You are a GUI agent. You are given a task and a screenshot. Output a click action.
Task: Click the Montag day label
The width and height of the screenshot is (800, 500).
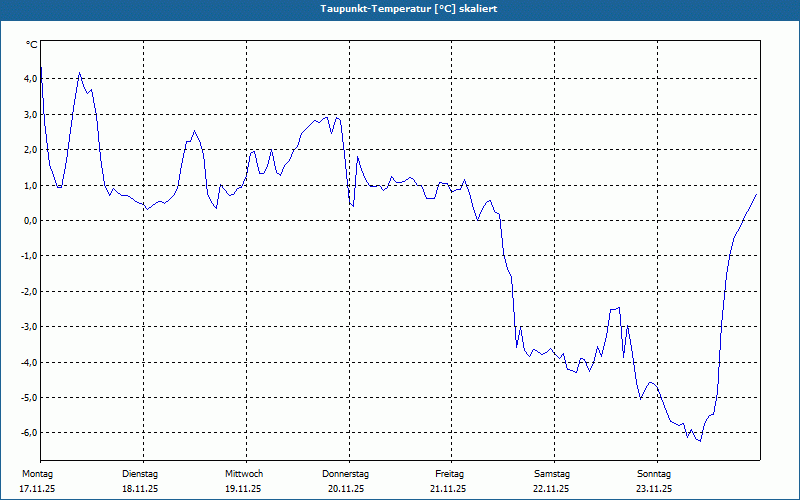(x=37, y=474)
